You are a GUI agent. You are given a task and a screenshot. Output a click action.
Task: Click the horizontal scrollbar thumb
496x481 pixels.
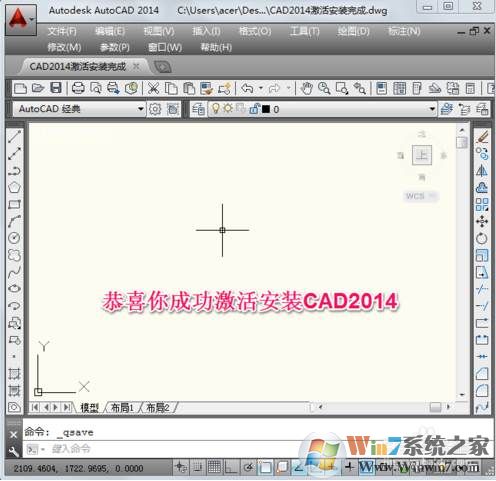pos(435,407)
